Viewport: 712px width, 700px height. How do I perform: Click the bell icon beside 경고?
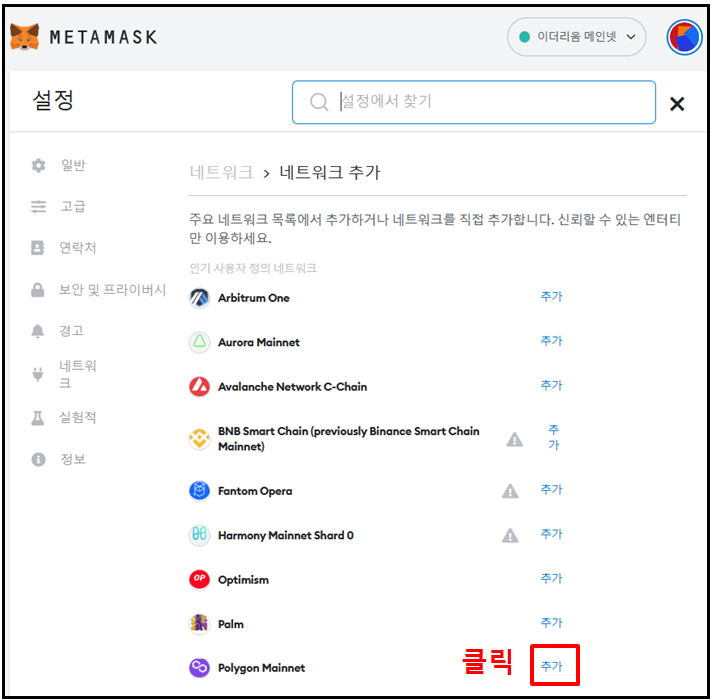(x=38, y=331)
